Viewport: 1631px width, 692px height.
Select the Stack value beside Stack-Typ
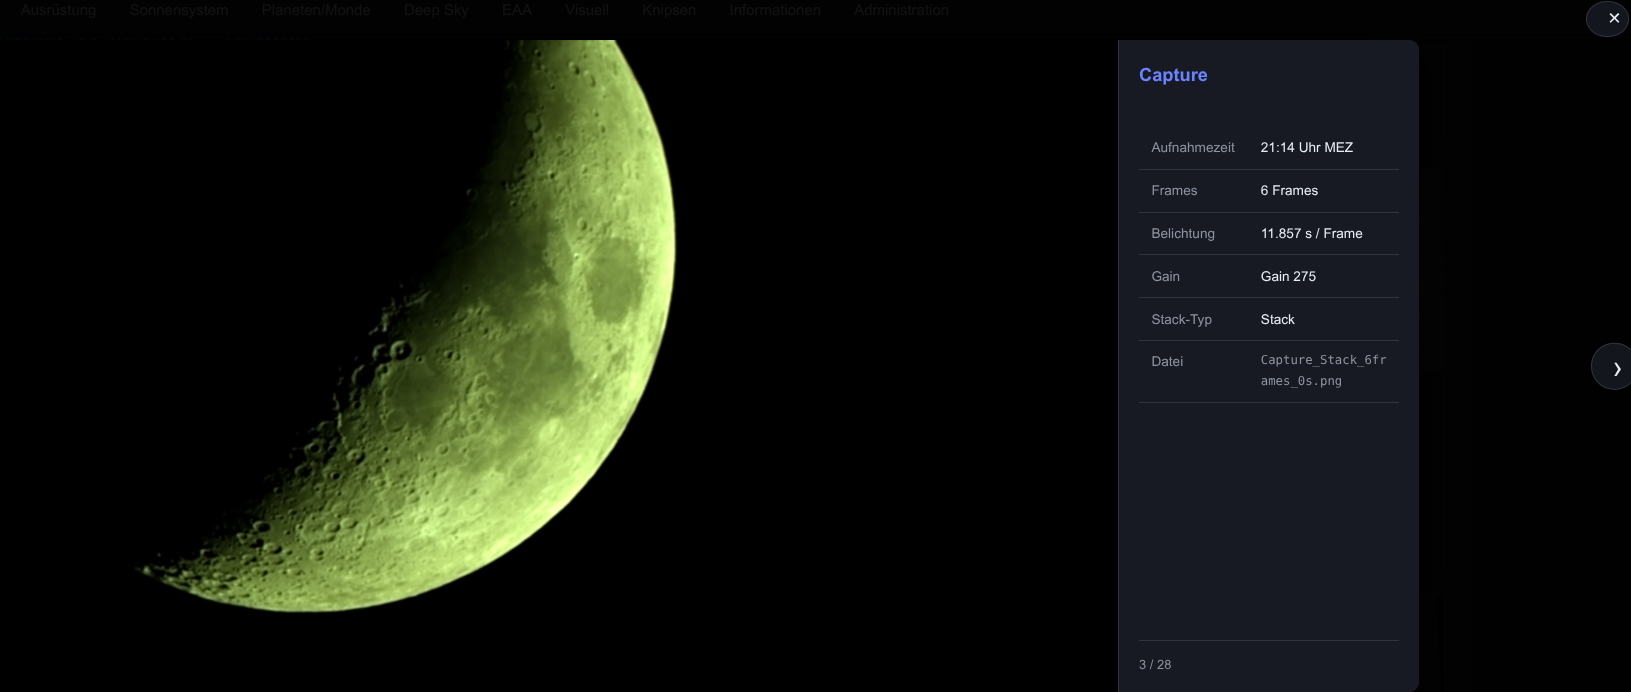pos(1277,319)
